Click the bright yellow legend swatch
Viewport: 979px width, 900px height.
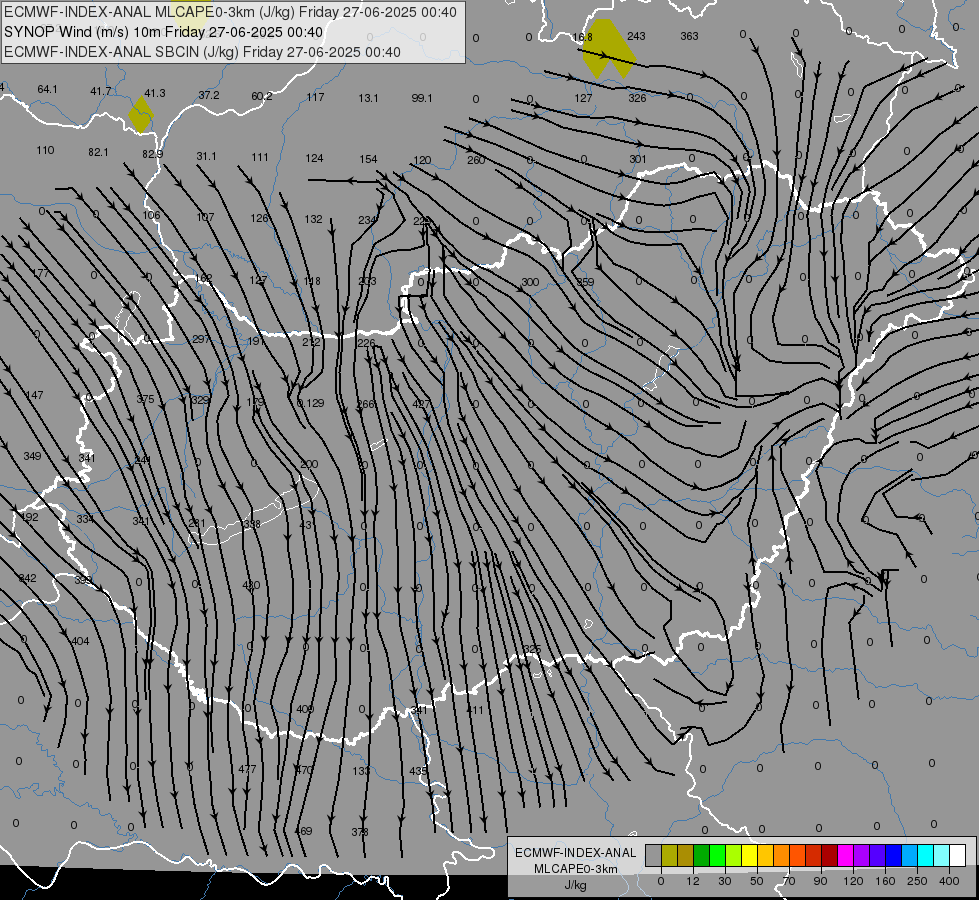(x=750, y=856)
